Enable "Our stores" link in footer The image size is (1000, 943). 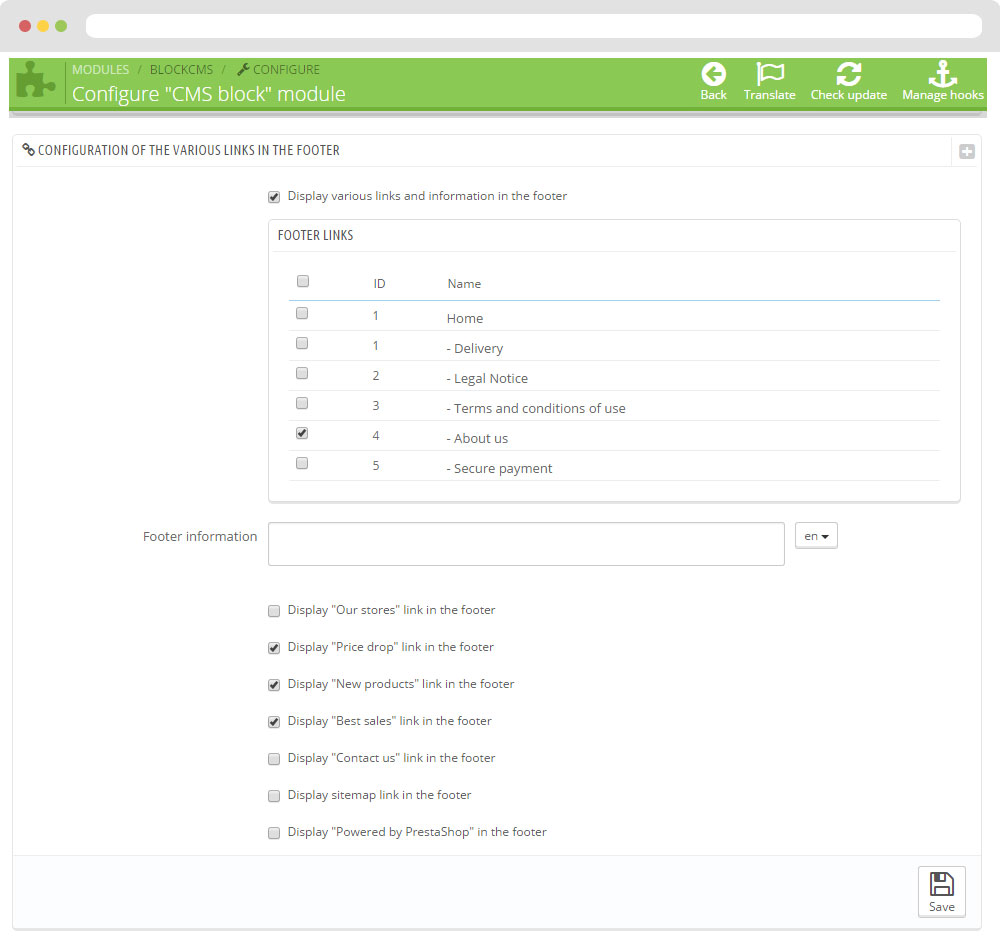[x=274, y=611]
